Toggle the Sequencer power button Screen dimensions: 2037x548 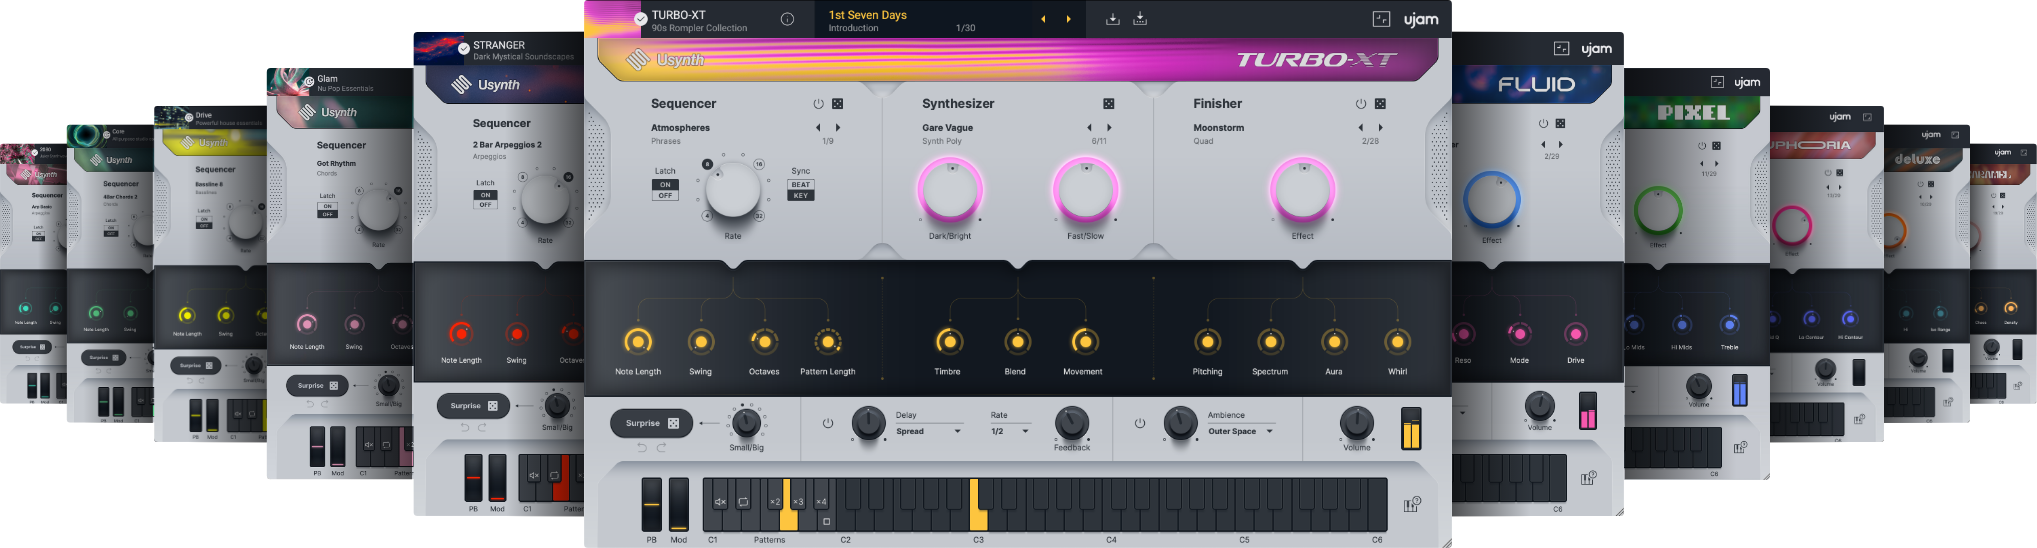pos(818,104)
